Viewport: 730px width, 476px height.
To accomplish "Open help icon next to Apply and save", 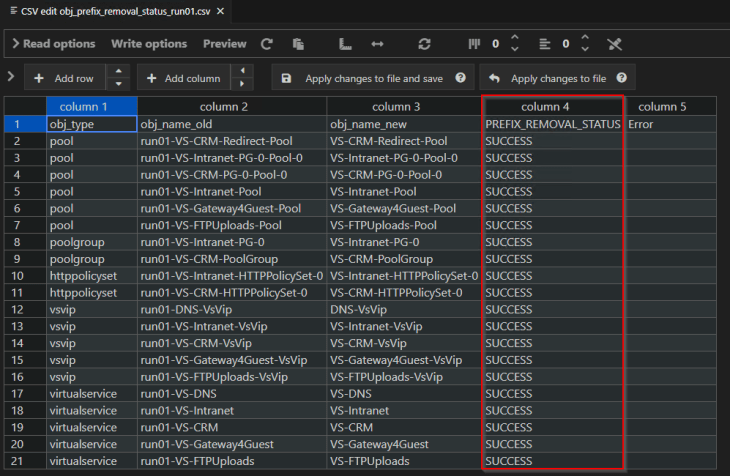I will (460, 78).
